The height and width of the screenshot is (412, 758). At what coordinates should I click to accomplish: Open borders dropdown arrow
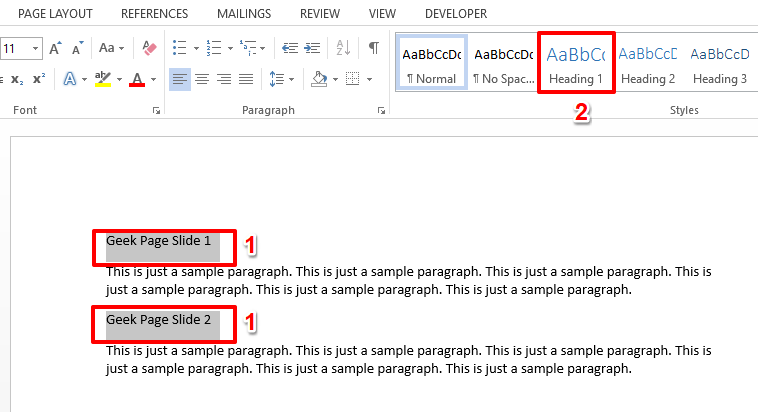pos(369,79)
